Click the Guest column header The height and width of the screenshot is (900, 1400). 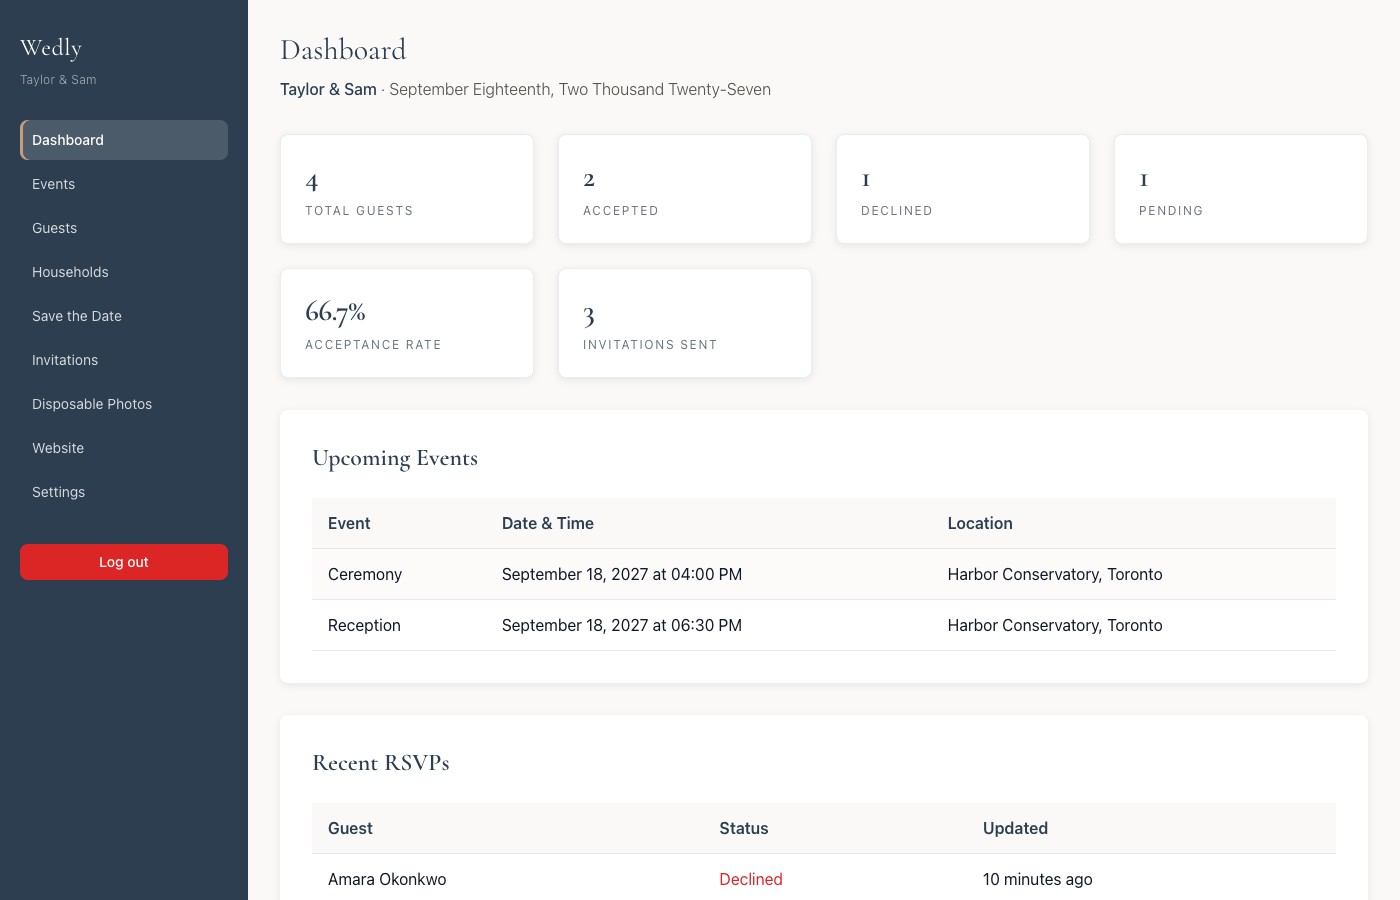[x=350, y=828]
